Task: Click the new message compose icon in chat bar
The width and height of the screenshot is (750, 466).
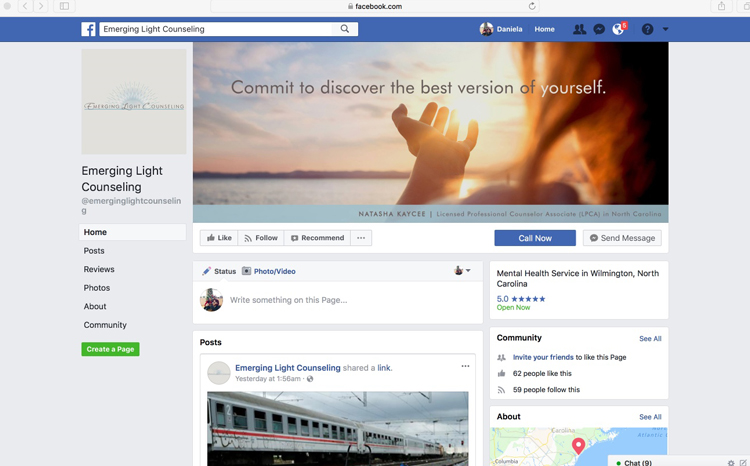Action: (743, 463)
